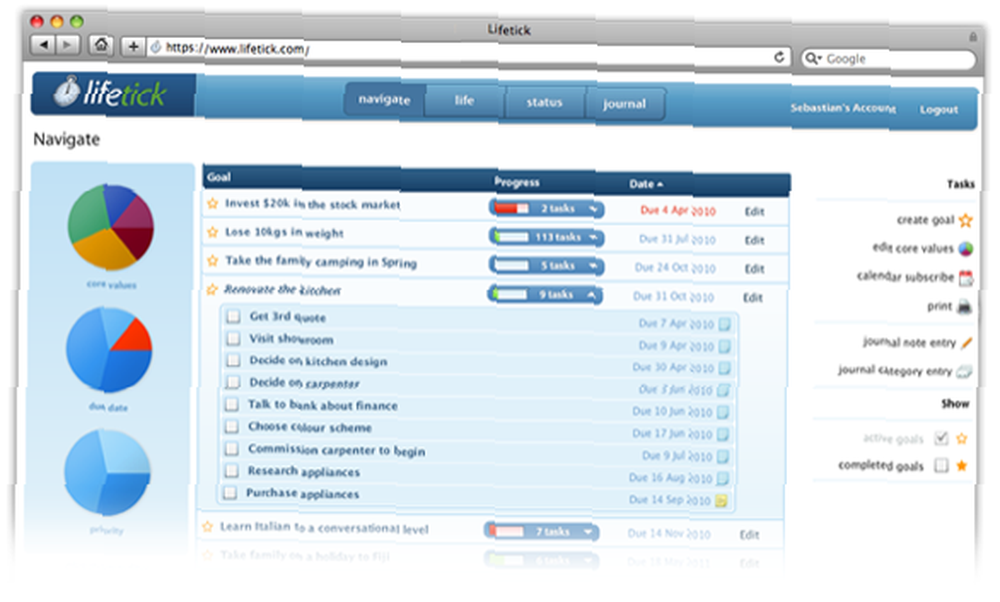Check off Visit showroom task
1000x602 pixels.
pyautogui.click(x=233, y=338)
